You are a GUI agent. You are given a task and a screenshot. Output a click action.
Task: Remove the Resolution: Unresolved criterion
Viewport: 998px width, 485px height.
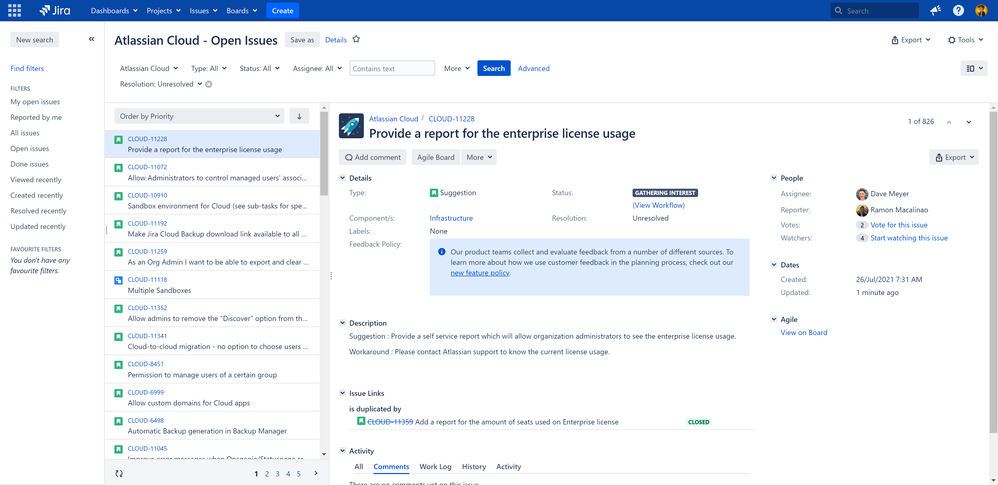(208, 84)
